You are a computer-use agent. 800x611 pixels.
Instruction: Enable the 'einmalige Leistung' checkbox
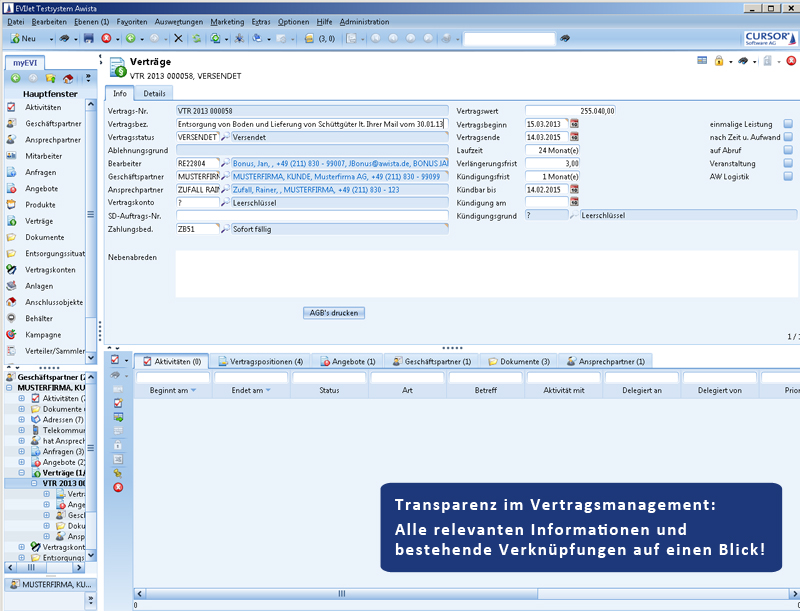click(x=787, y=124)
